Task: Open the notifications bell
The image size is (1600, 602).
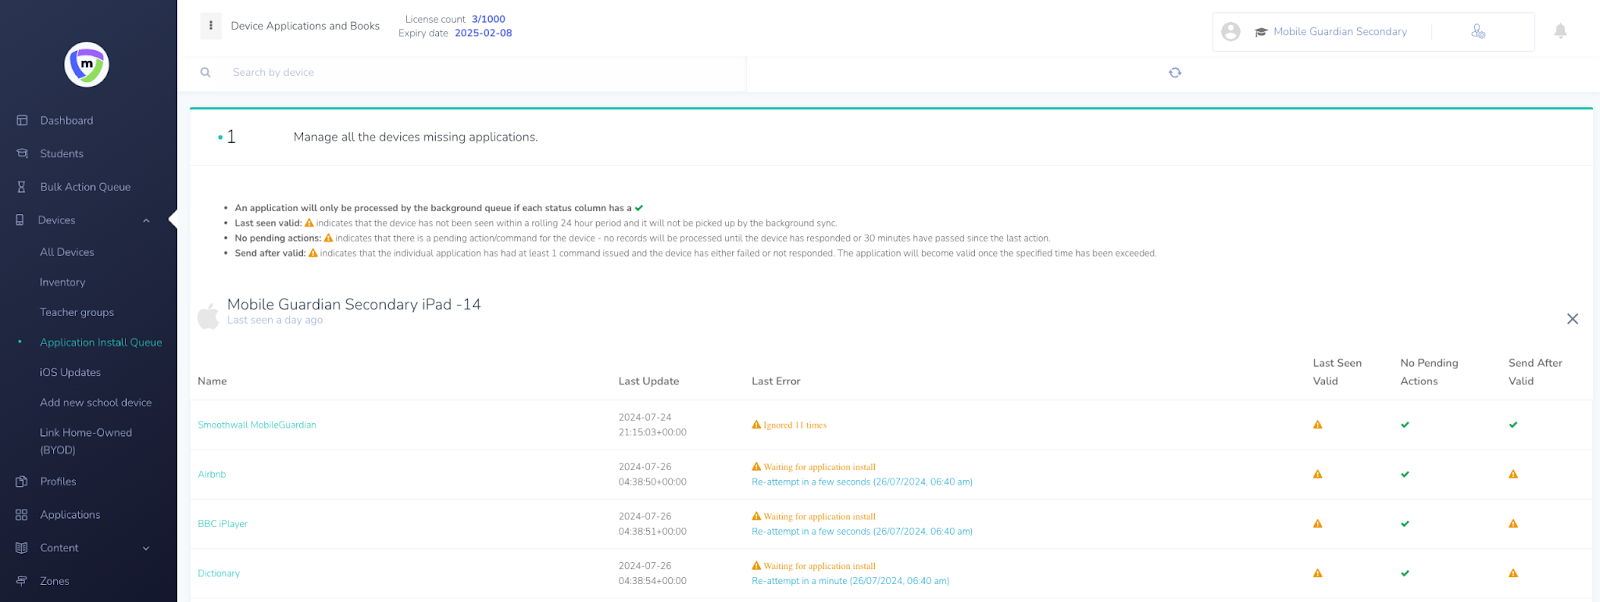Action: pyautogui.click(x=1560, y=31)
